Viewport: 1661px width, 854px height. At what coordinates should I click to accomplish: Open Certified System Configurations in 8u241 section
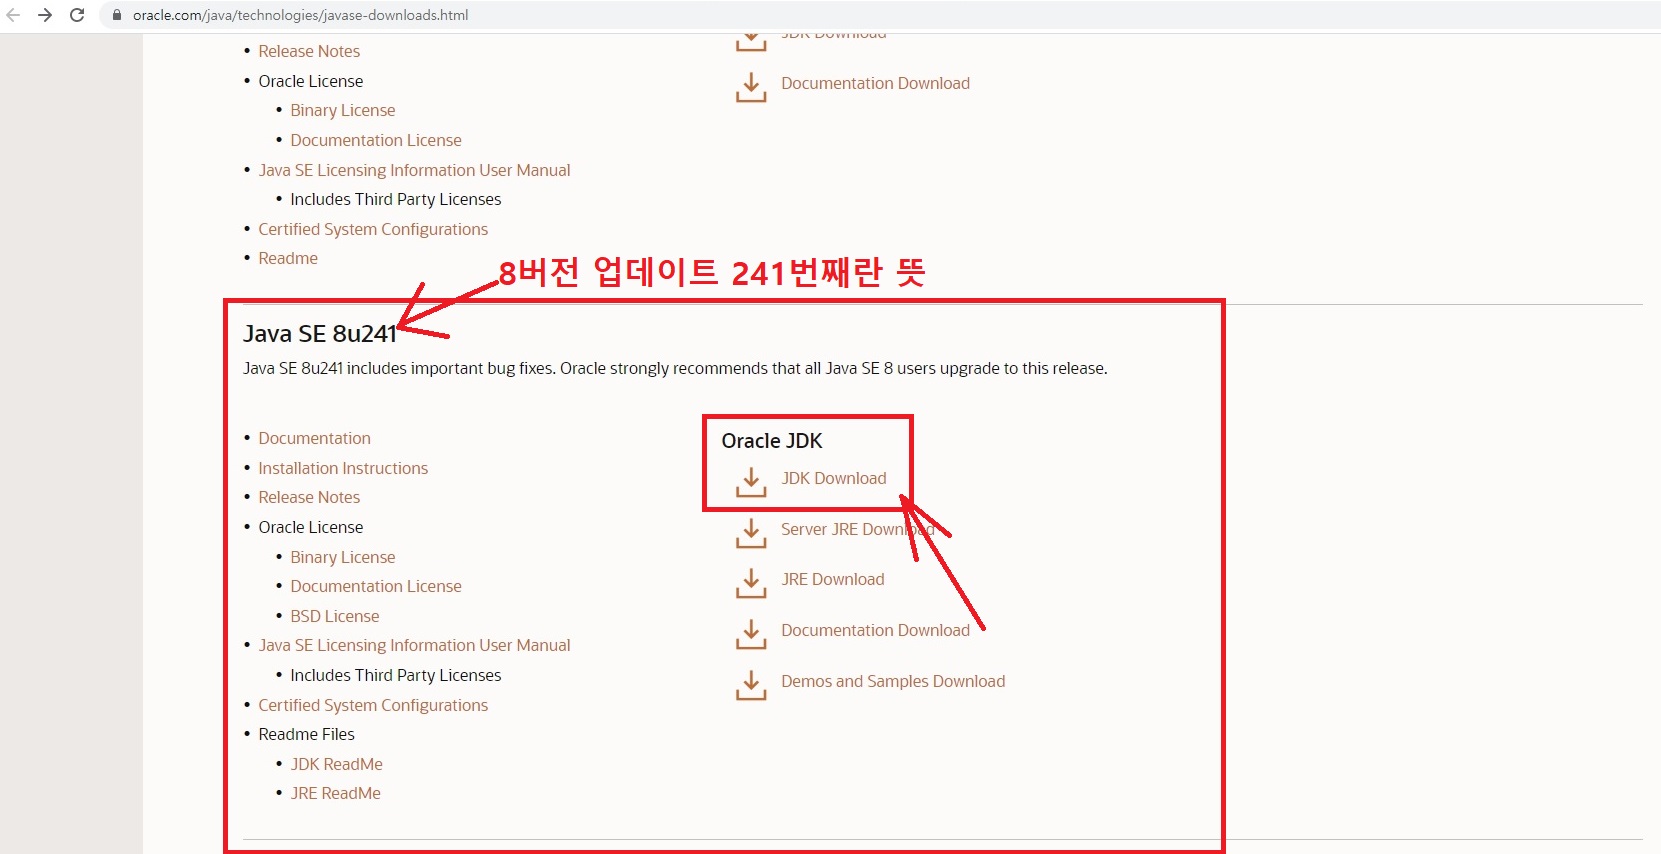point(373,705)
